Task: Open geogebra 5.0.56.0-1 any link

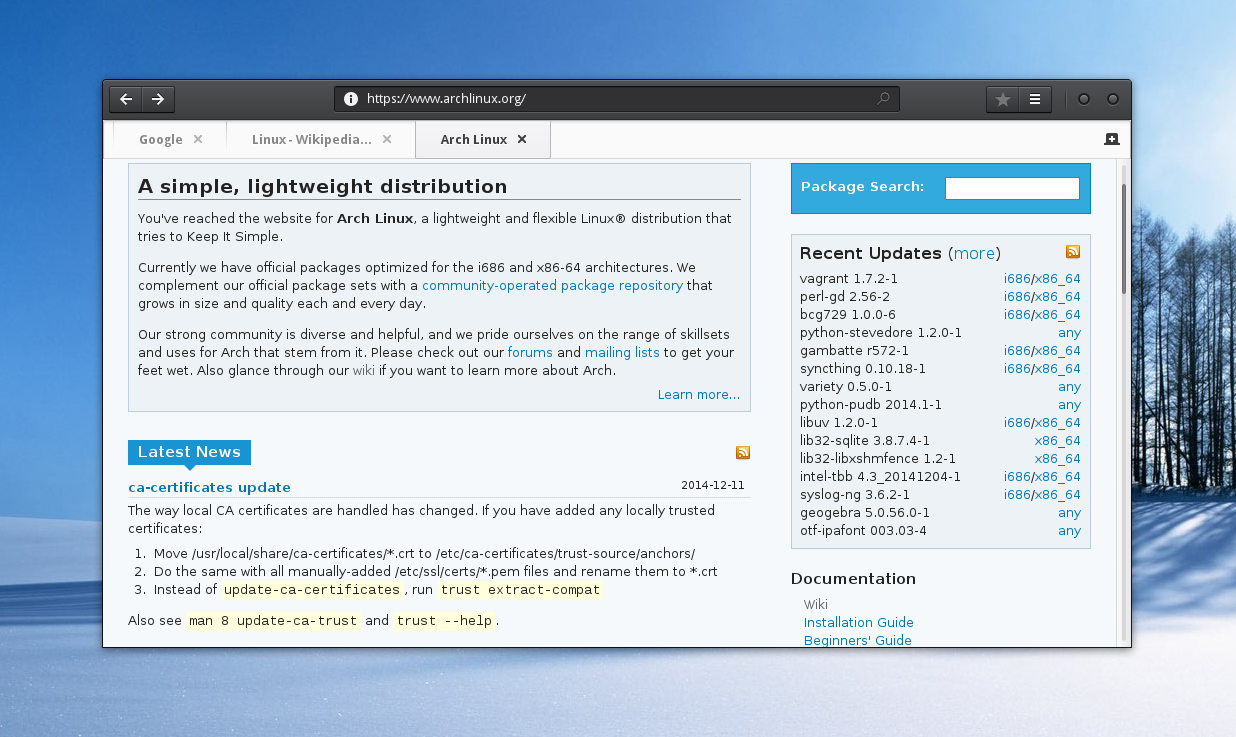Action: click(x=1069, y=513)
